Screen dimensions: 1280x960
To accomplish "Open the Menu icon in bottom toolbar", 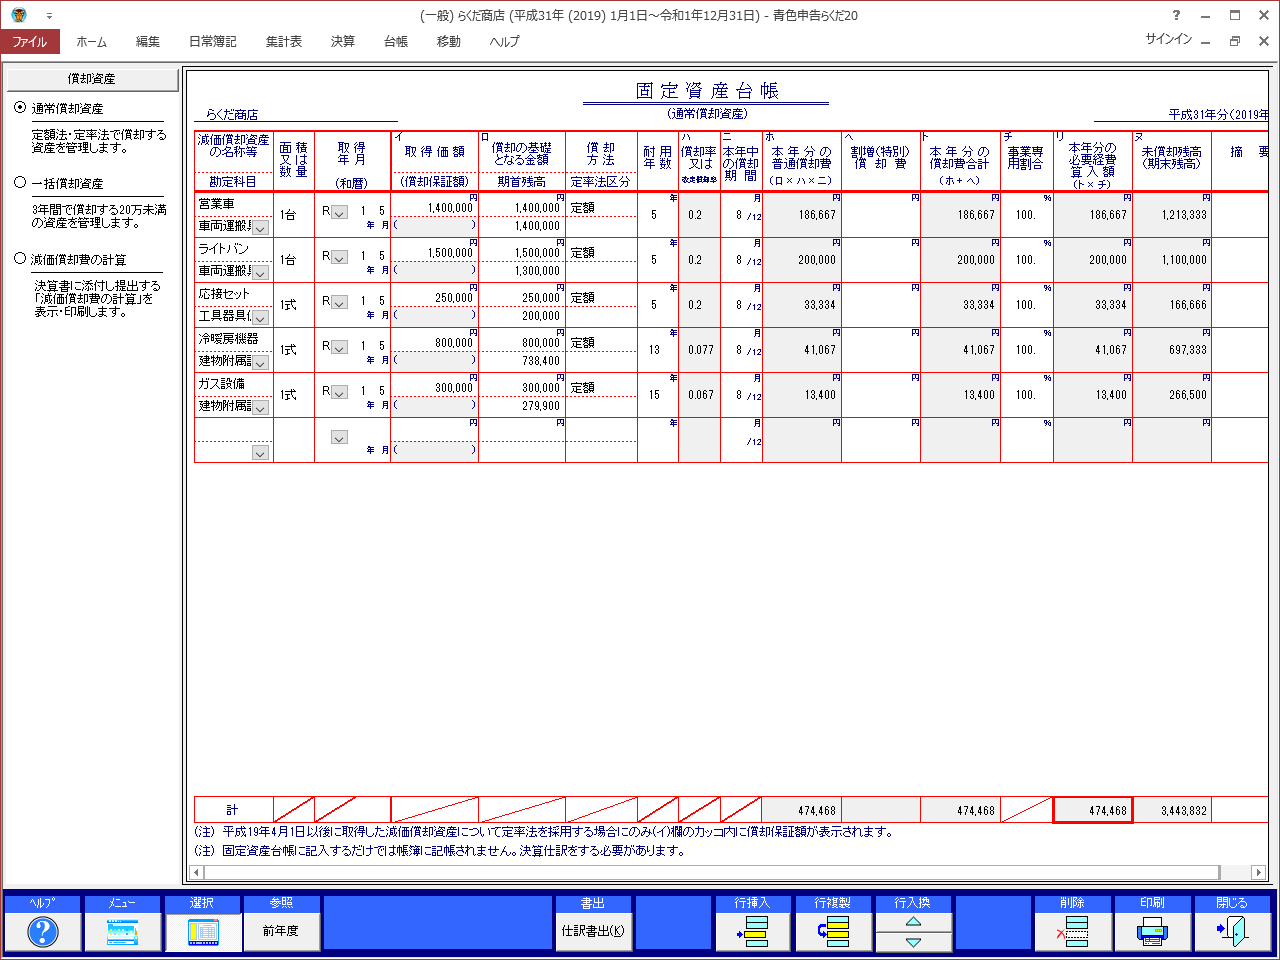I will pyautogui.click(x=122, y=931).
